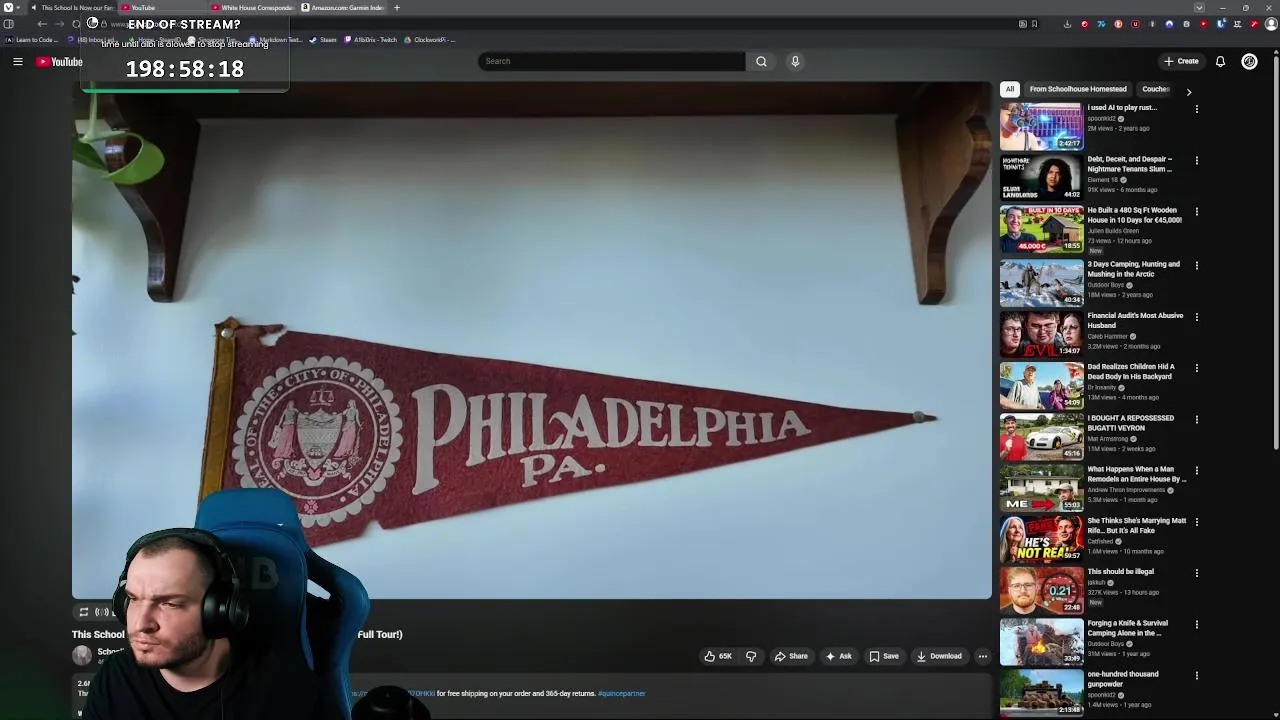Open '3 Days Camping, Hunting and Mushing' title
1280x720 pixels.
tap(1134, 269)
